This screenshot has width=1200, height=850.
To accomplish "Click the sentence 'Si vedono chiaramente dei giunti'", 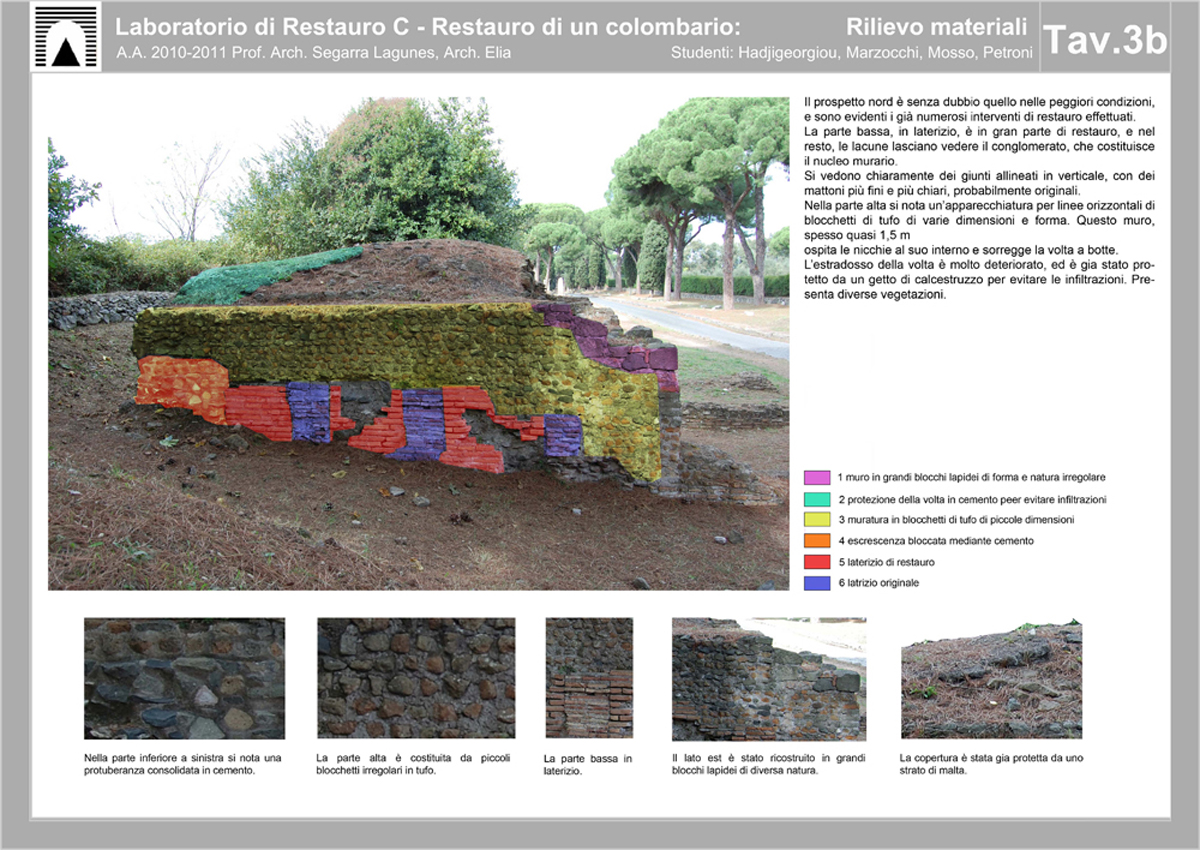I will click(x=979, y=183).
